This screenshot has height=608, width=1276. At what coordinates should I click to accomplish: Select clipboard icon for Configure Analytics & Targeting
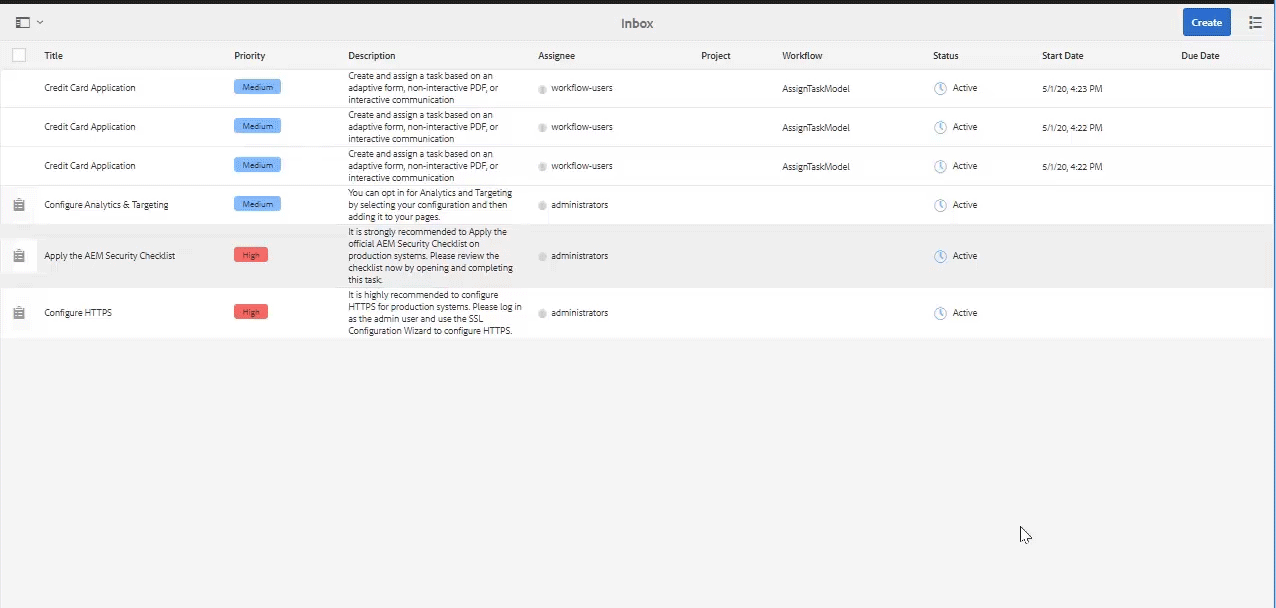[19, 205]
